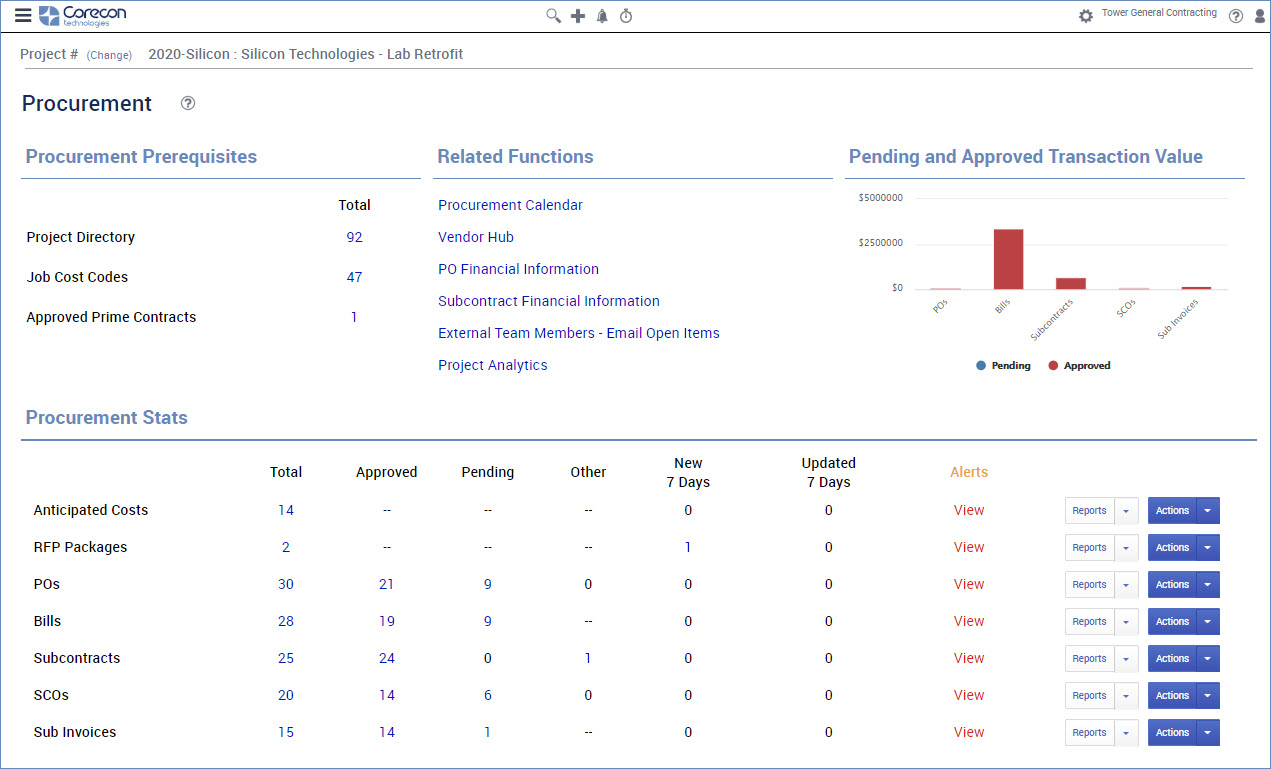Click Sub Invoices total 15
This screenshot has height=769, width=1271.
[286, 732]
